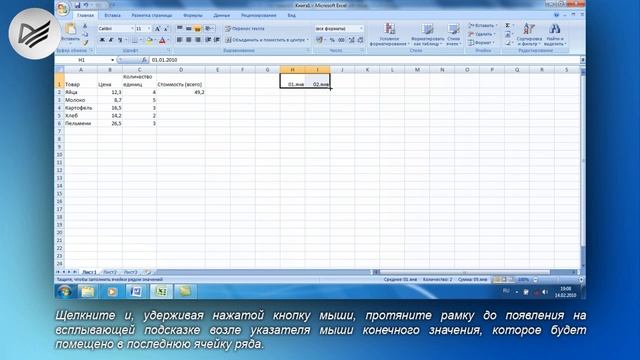This screenshot has width=640, height=360.
Task: Open Стили ячеек gallery
Action: 453,34
